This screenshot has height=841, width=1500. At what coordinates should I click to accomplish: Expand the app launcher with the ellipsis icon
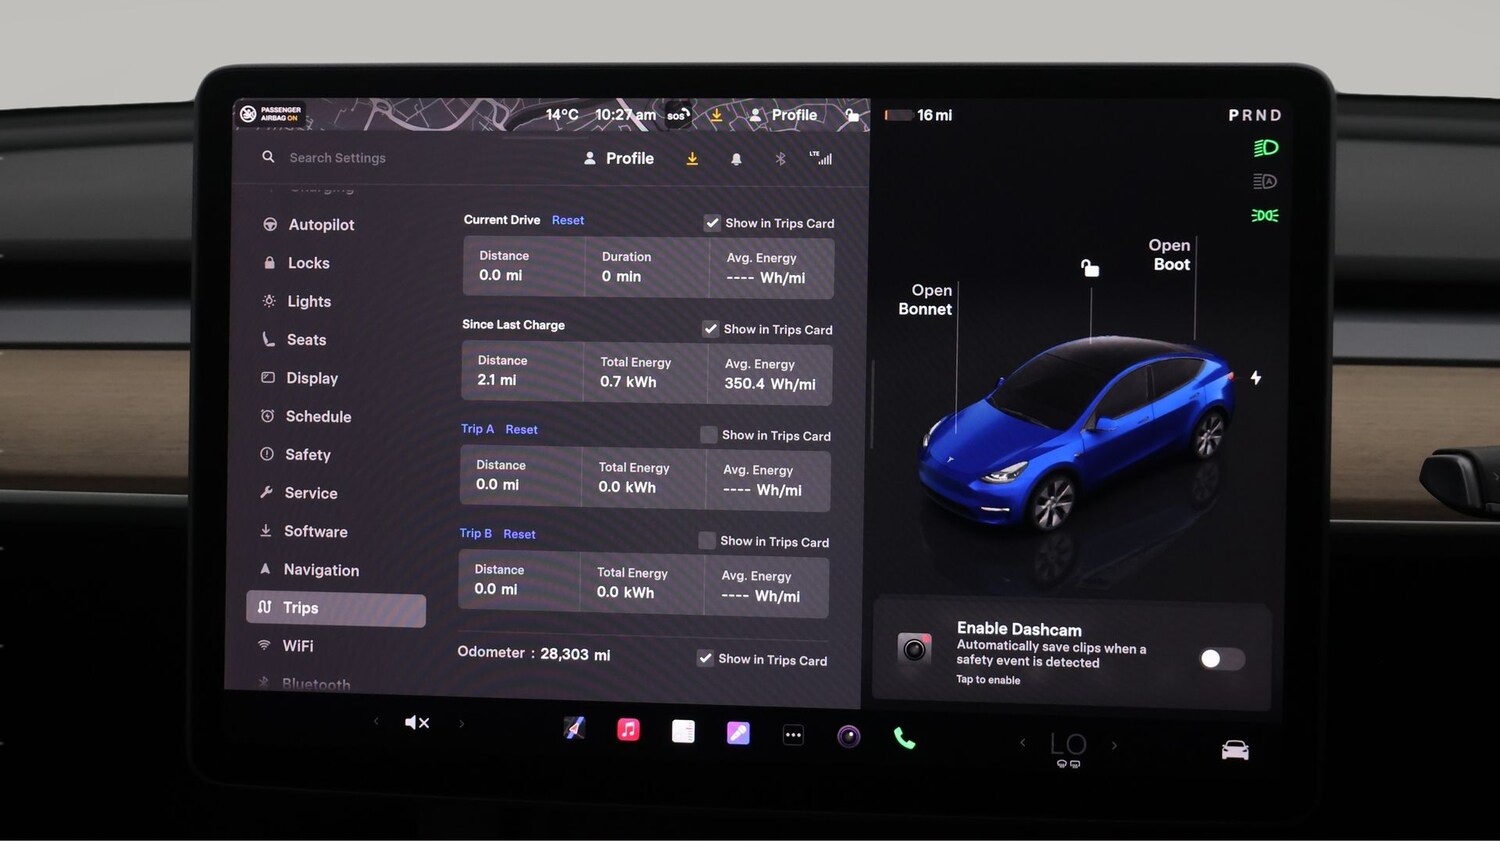pyautogui.click(x=793, y=735)
